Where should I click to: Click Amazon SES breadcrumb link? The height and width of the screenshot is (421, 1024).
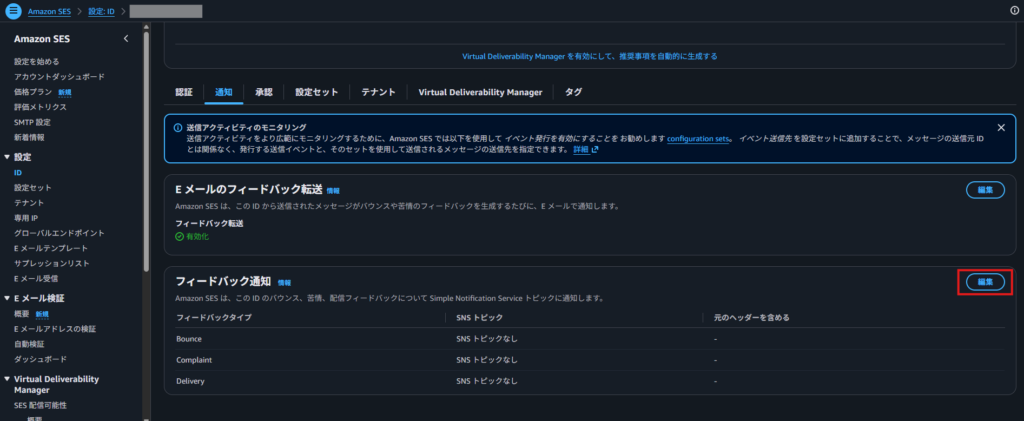click(x=50, y=11)
